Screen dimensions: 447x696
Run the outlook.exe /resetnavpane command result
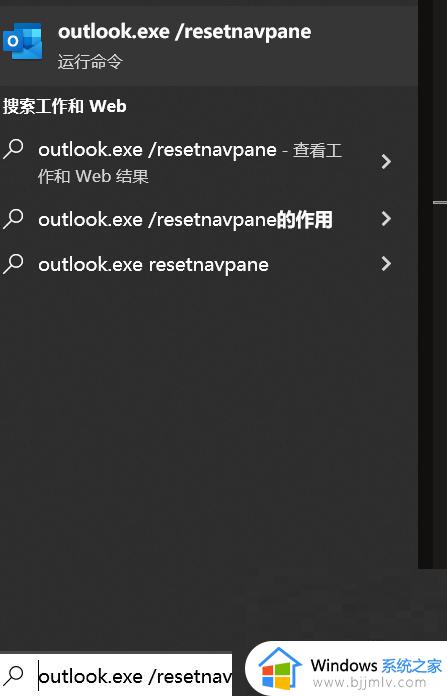(209, 46)
